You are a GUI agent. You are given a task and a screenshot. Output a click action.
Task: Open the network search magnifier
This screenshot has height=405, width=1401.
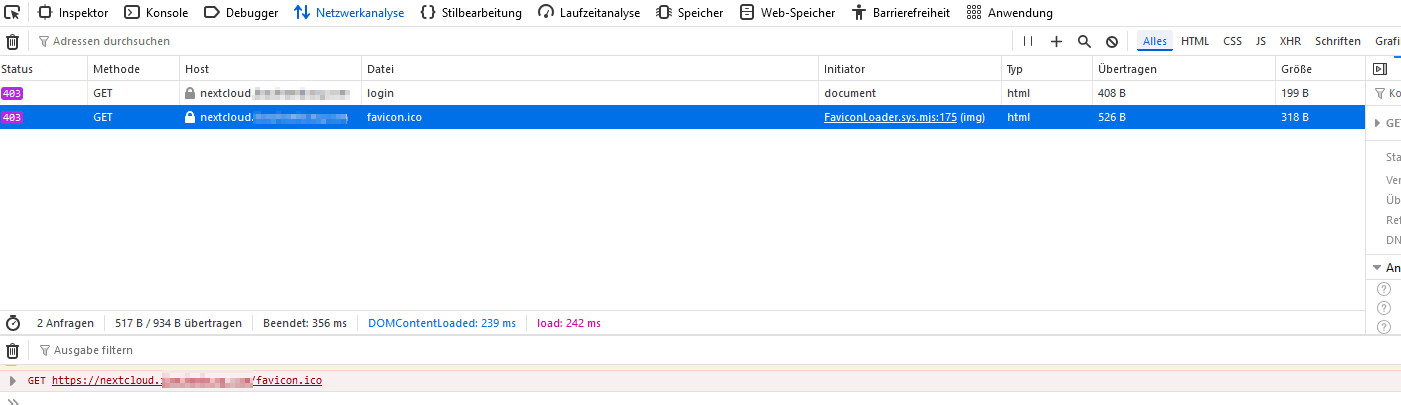(x=1084, y=42)
